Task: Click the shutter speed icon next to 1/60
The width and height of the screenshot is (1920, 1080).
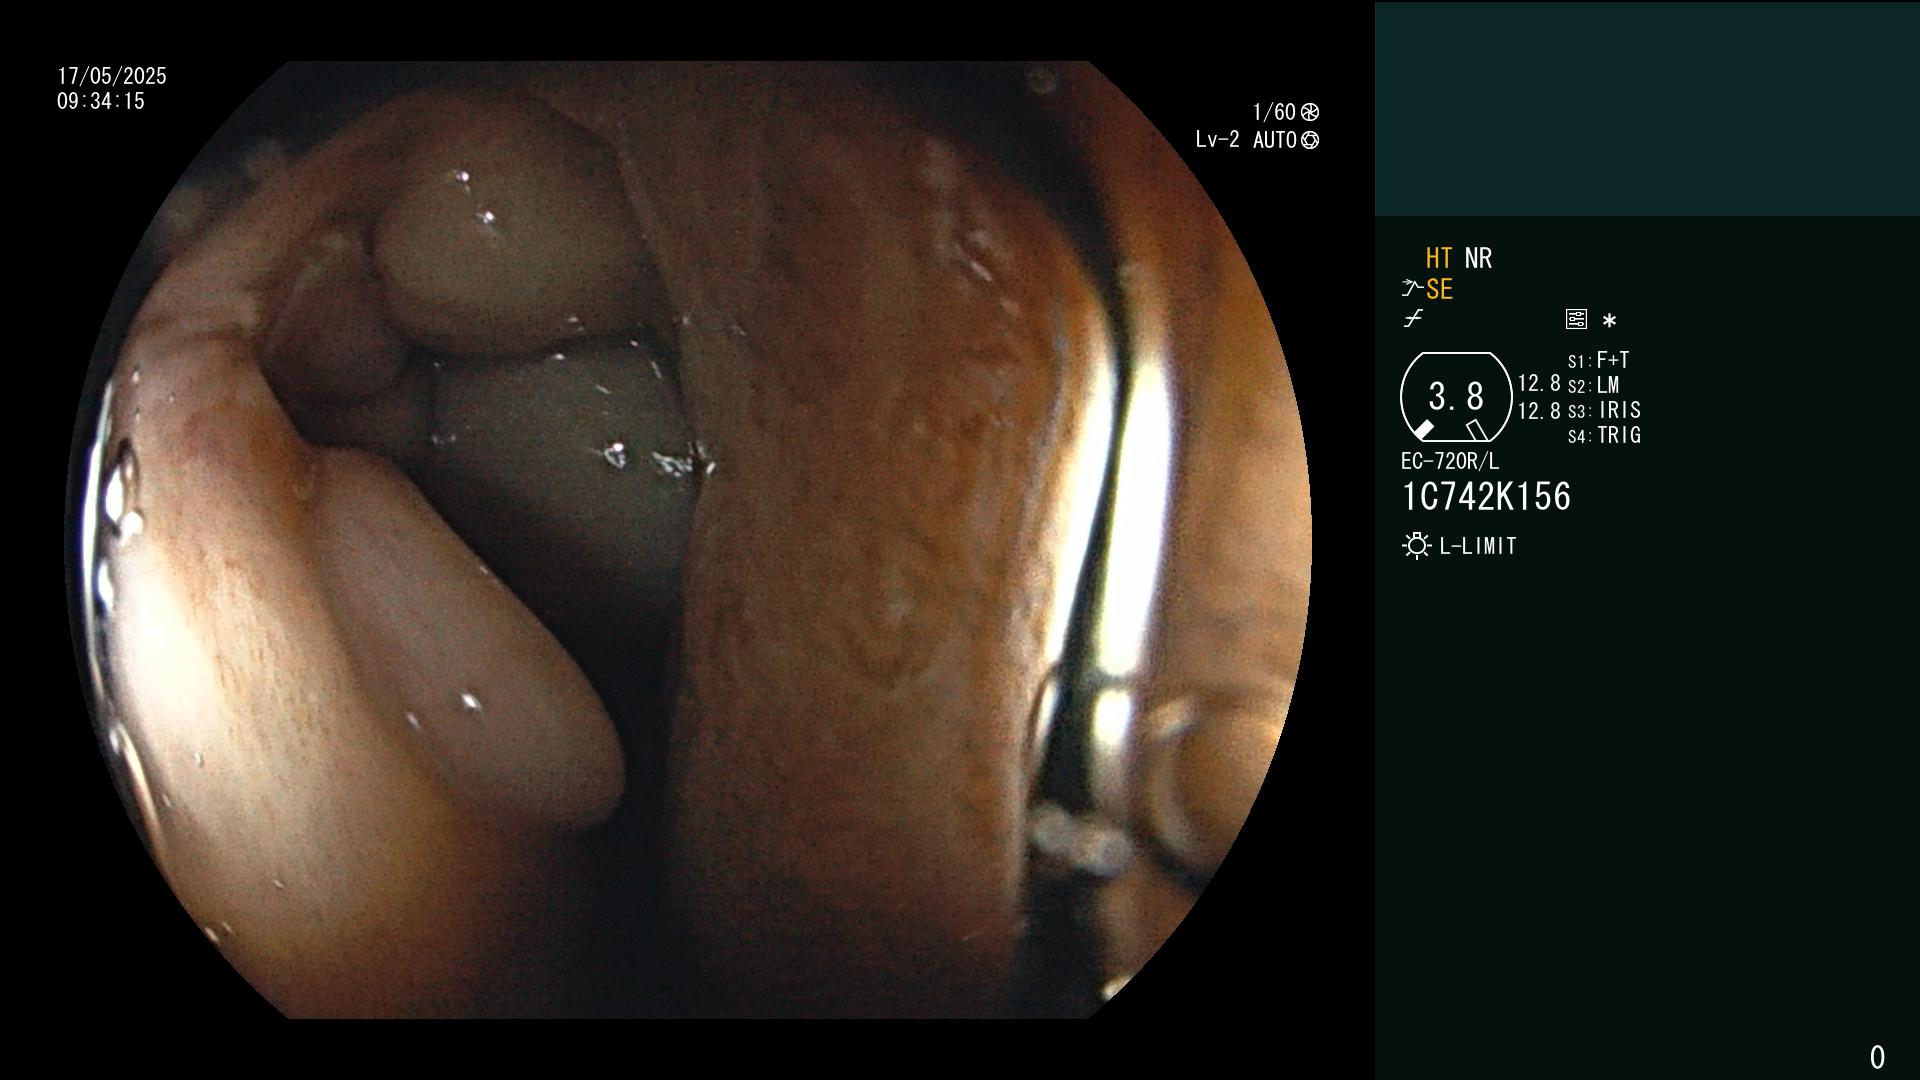Action: pos(1310,112)
